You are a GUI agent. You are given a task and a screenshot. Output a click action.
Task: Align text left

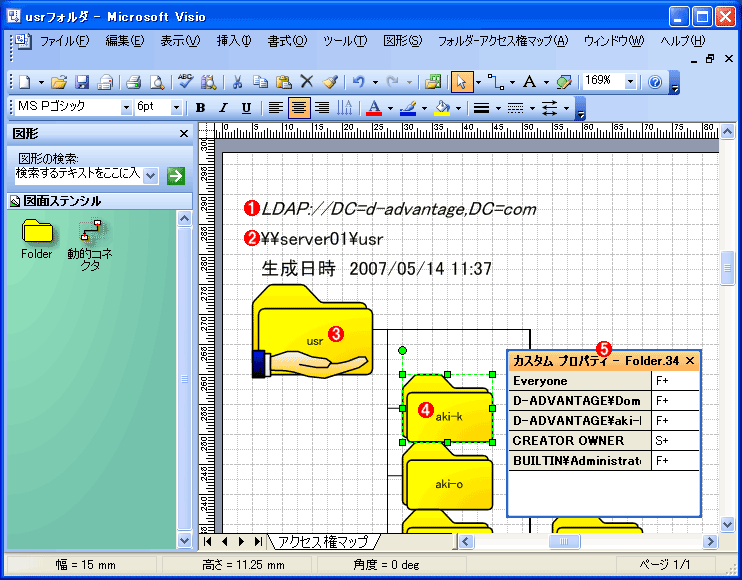276,108
